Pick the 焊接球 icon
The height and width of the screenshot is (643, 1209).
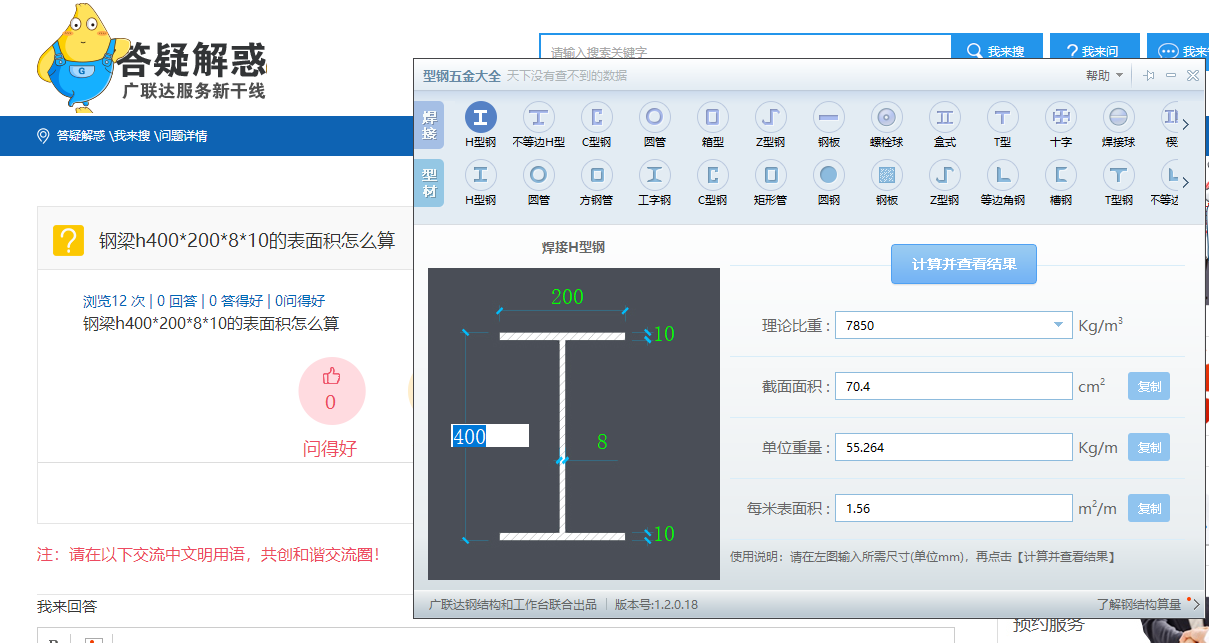click(1119, 117)
